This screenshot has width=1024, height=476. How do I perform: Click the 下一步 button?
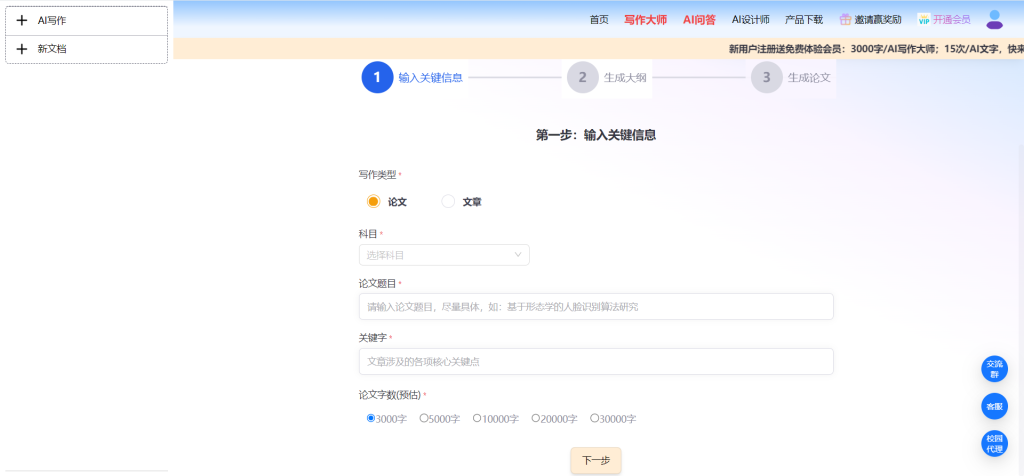596,460
